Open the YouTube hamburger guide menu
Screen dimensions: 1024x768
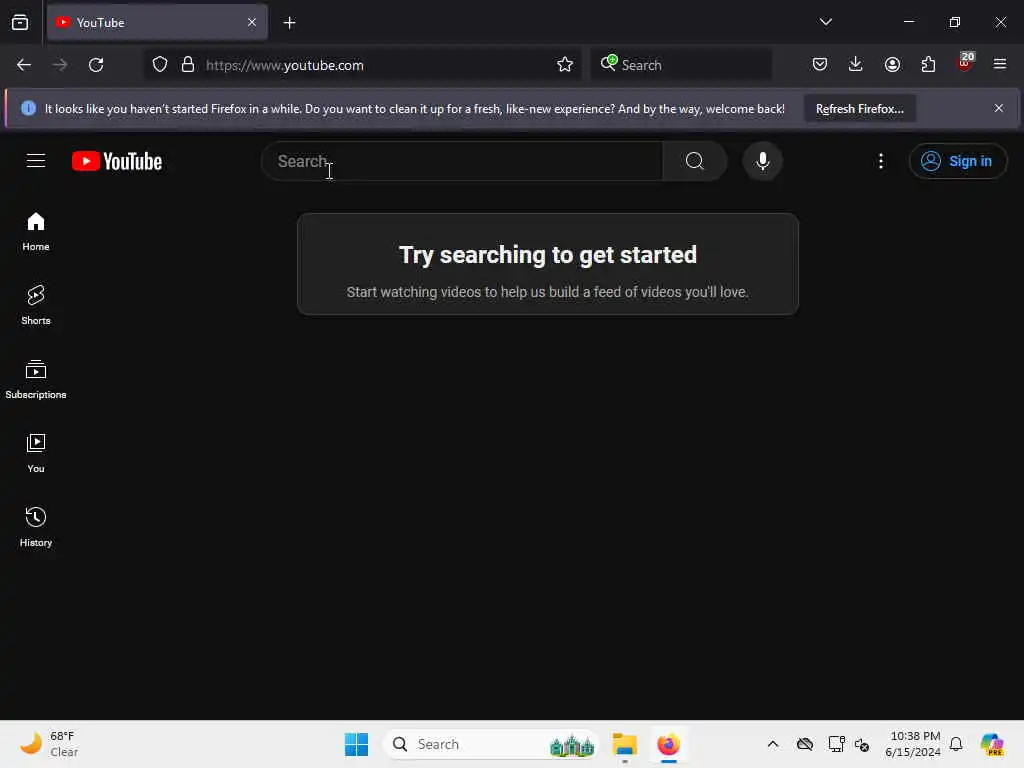(36, 161)
